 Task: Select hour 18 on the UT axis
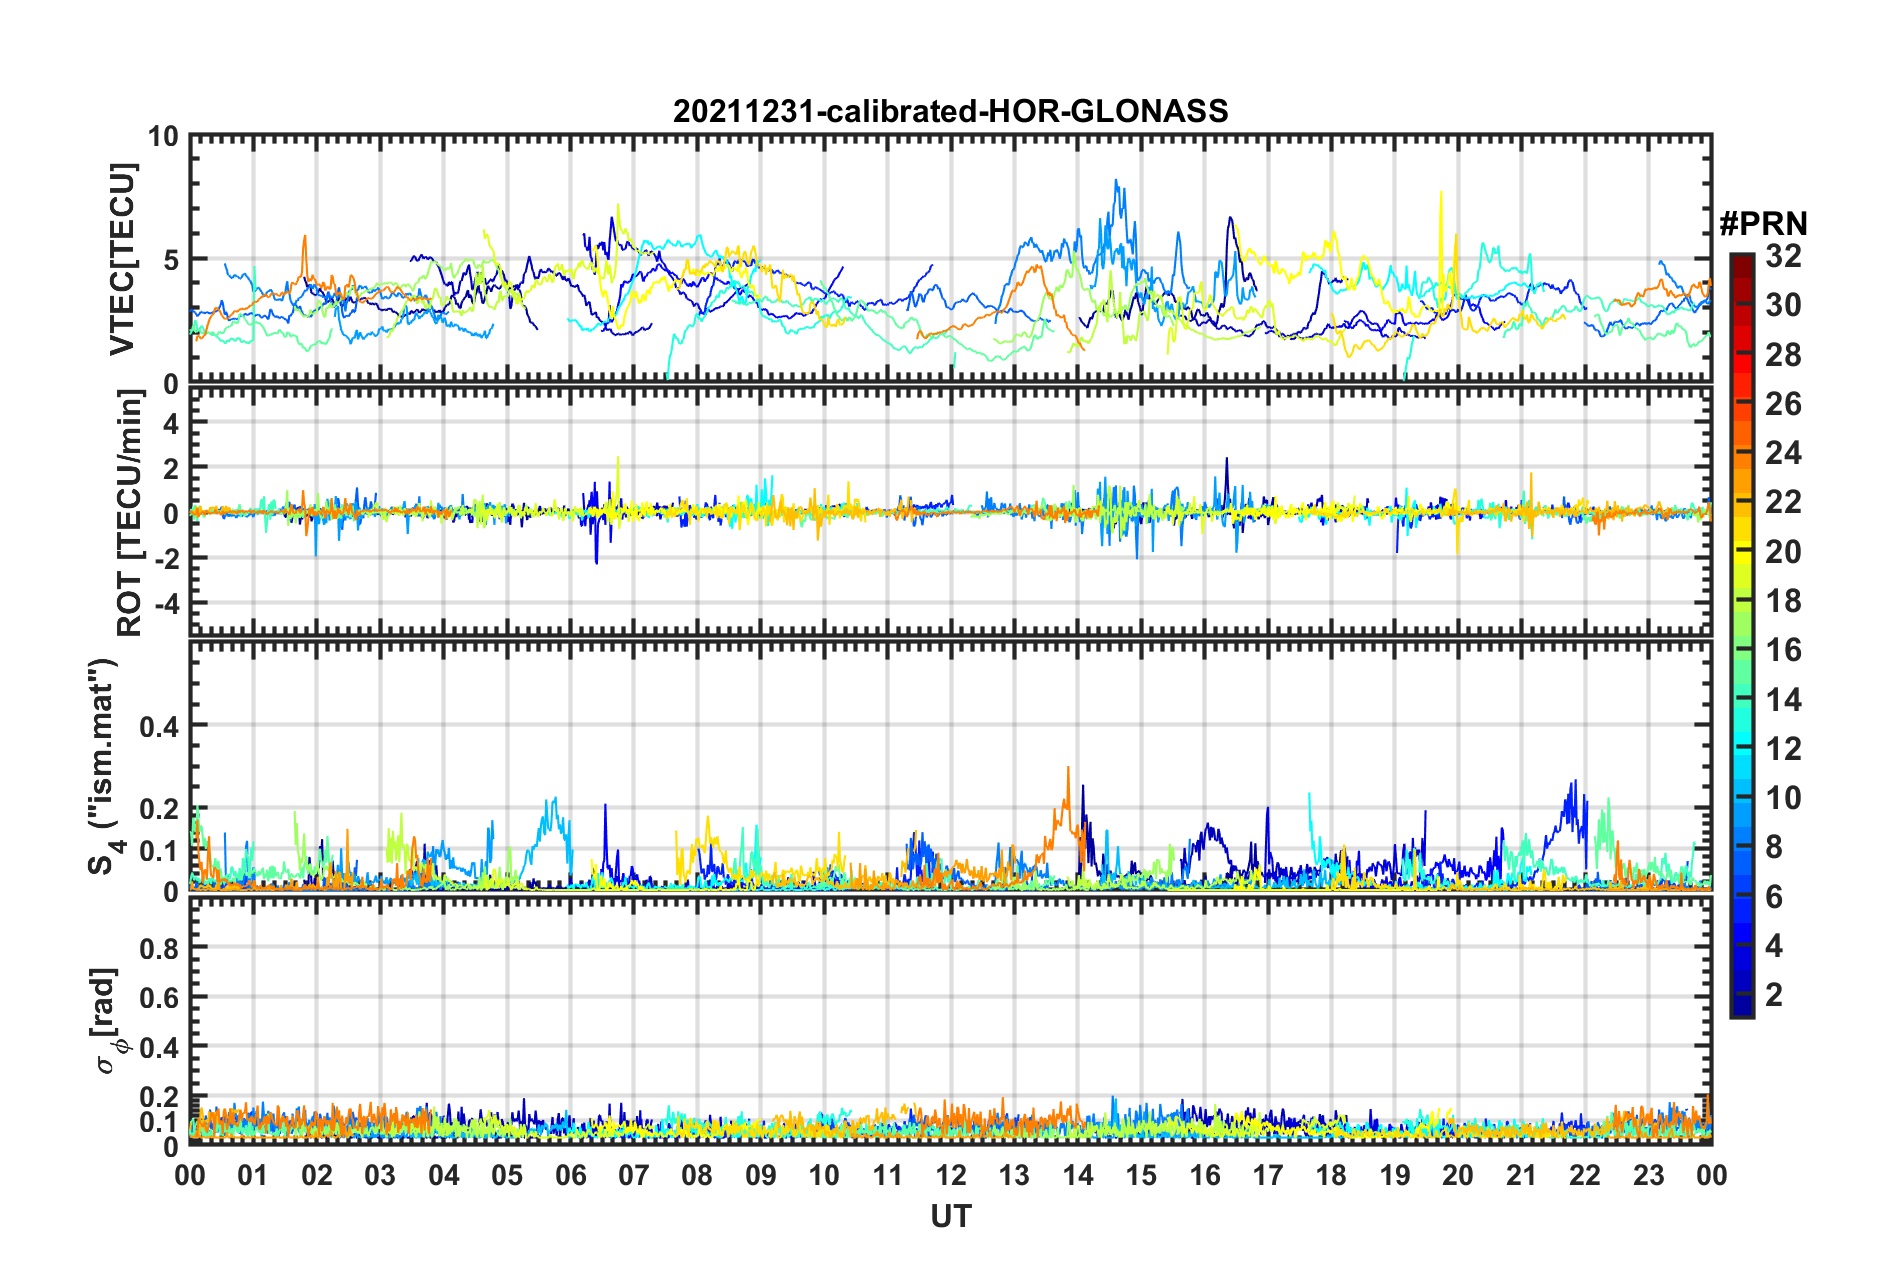click(x=1331, y=1175)
